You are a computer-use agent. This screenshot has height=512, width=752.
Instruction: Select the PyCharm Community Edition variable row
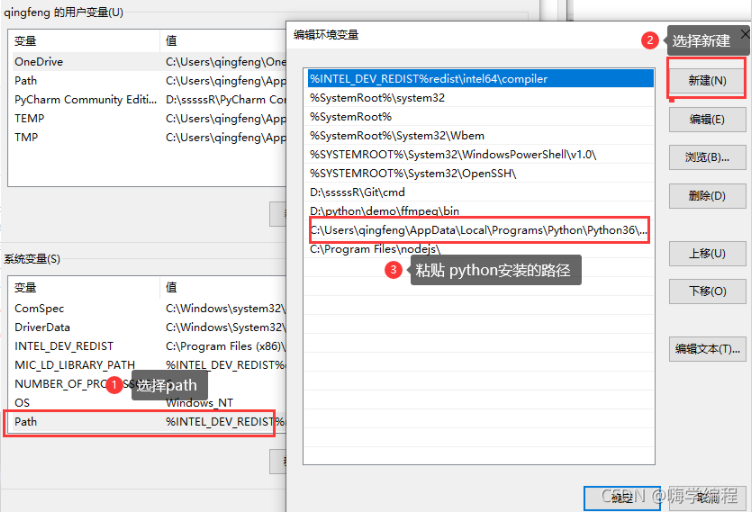click(x=150, y=100)
